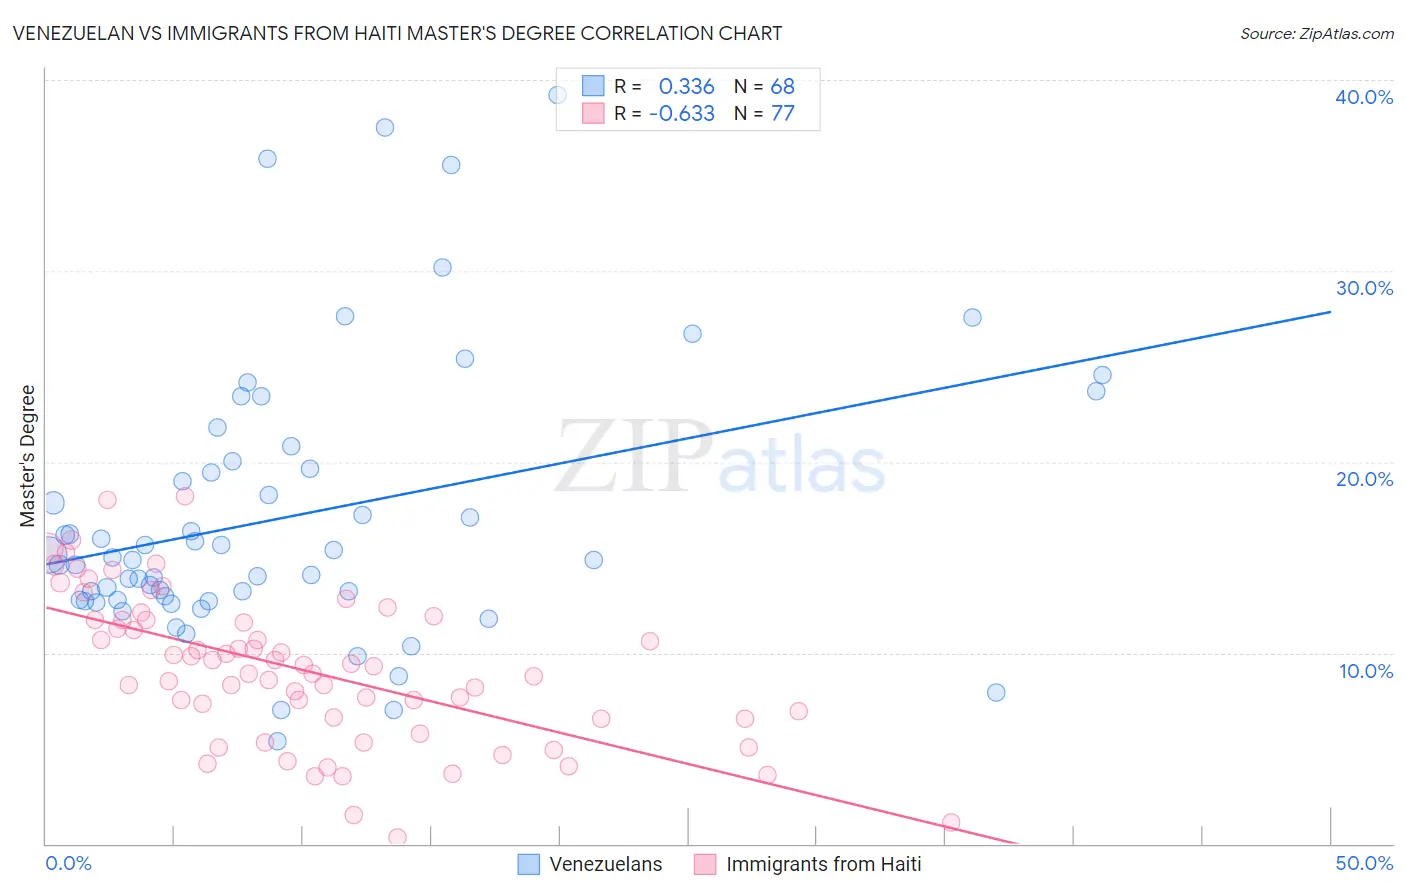Image resolution: width=1406 pixels, height=892 pixels.
Task: Click the 40.0% y-axis label
Action: (1364, 97)
